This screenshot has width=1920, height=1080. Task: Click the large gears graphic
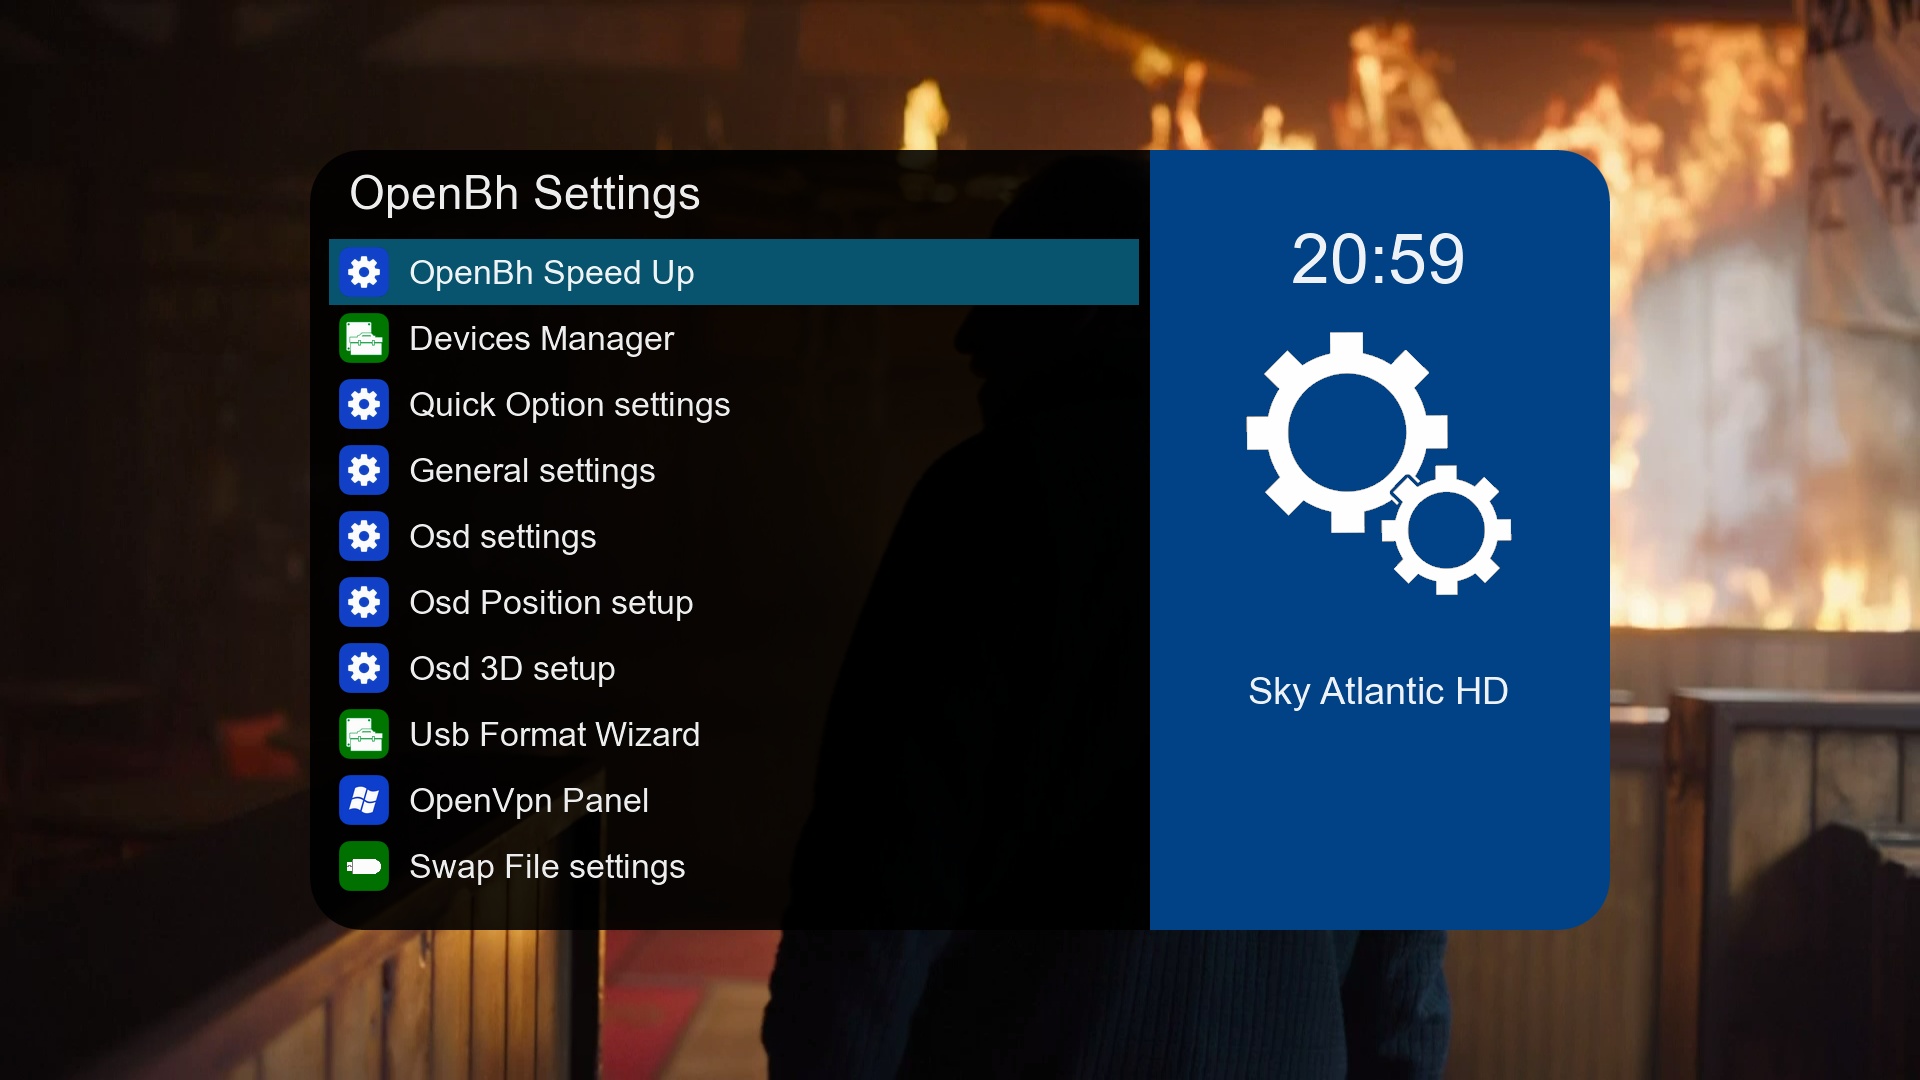[1378, 463]
